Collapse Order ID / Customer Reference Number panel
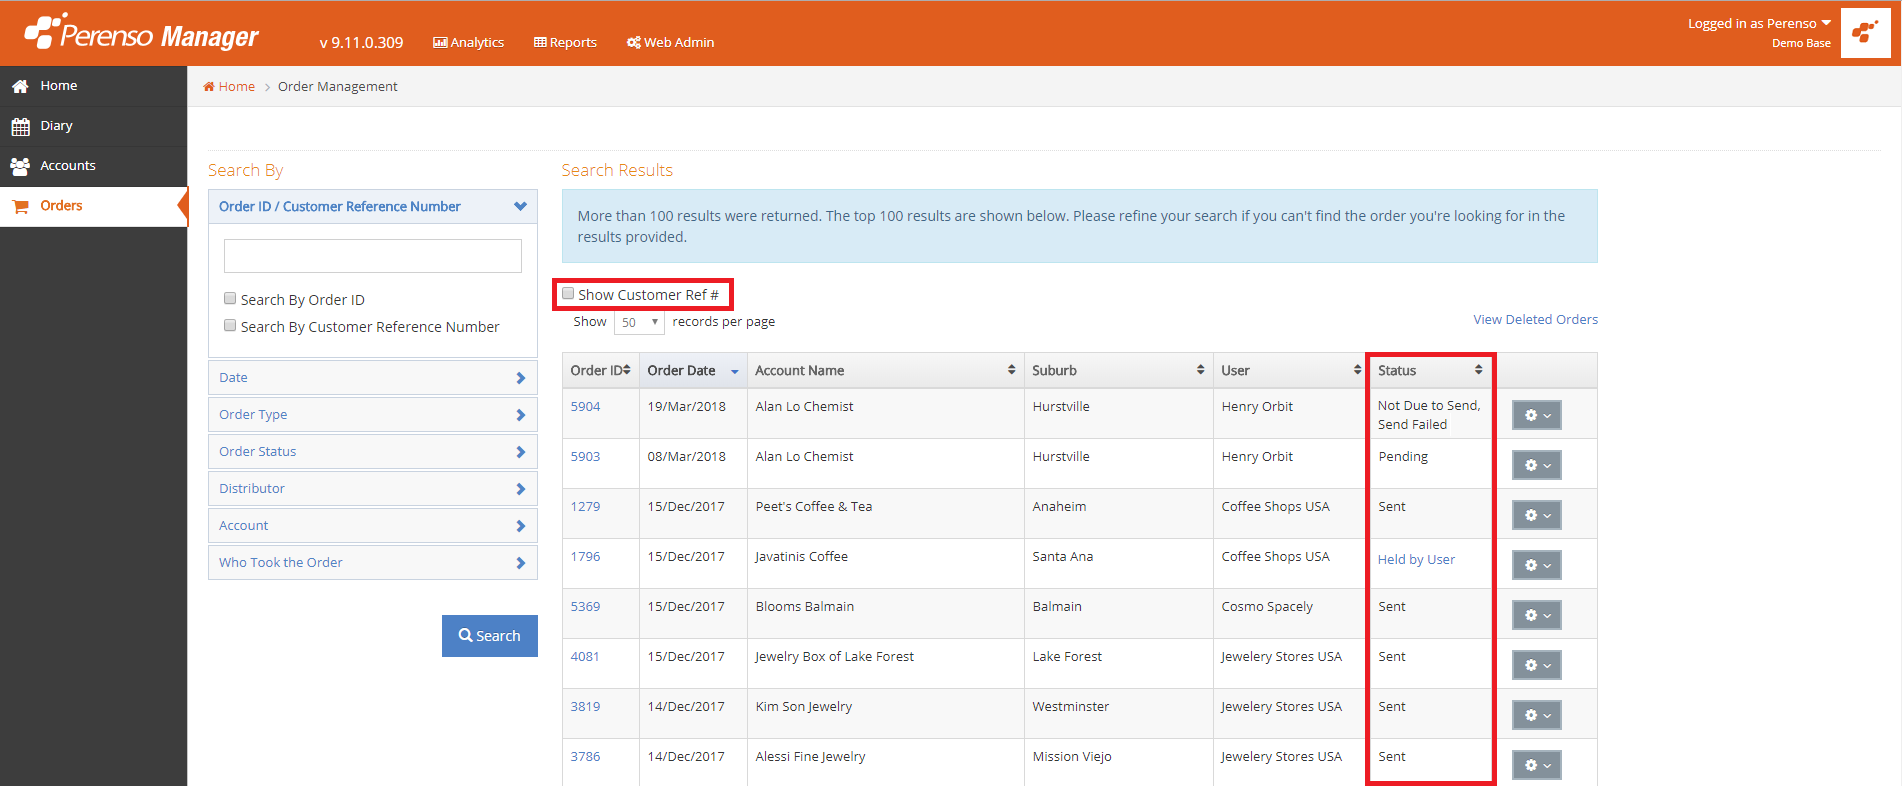The image size is (1902, 786). click(x=373, y=207)
